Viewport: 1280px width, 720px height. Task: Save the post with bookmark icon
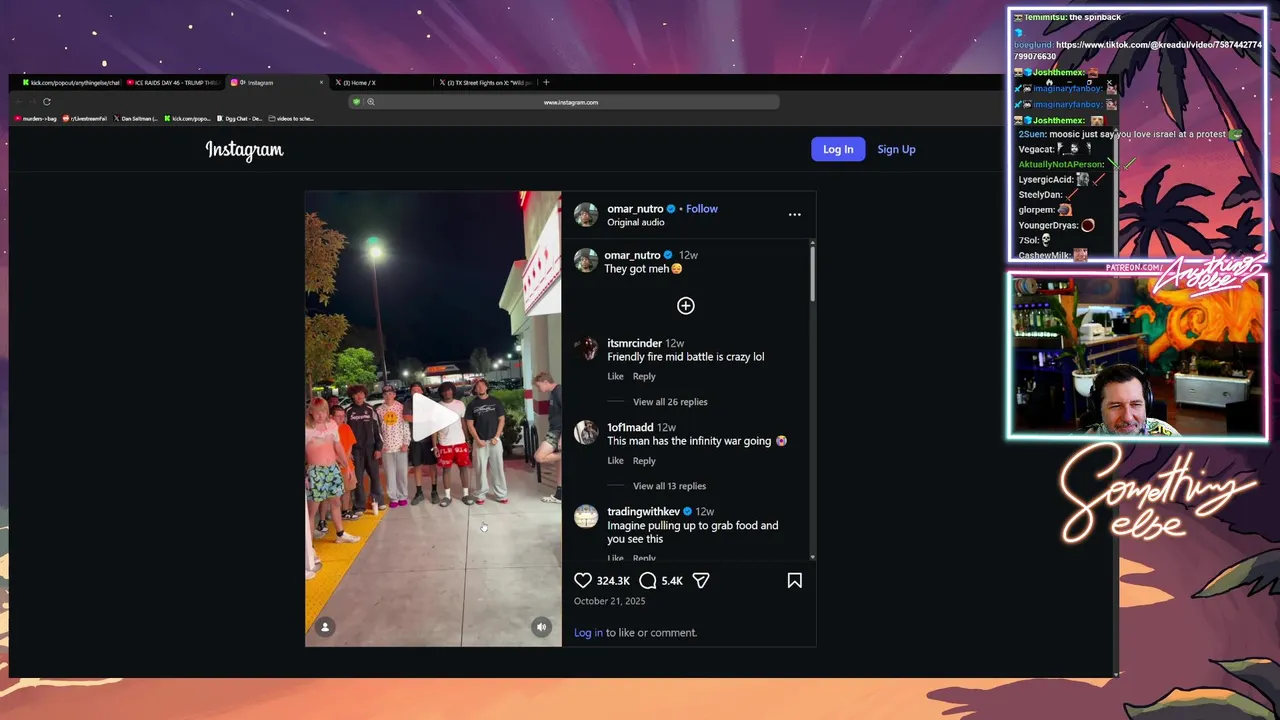pyautogui.click(x=795, y=580)
